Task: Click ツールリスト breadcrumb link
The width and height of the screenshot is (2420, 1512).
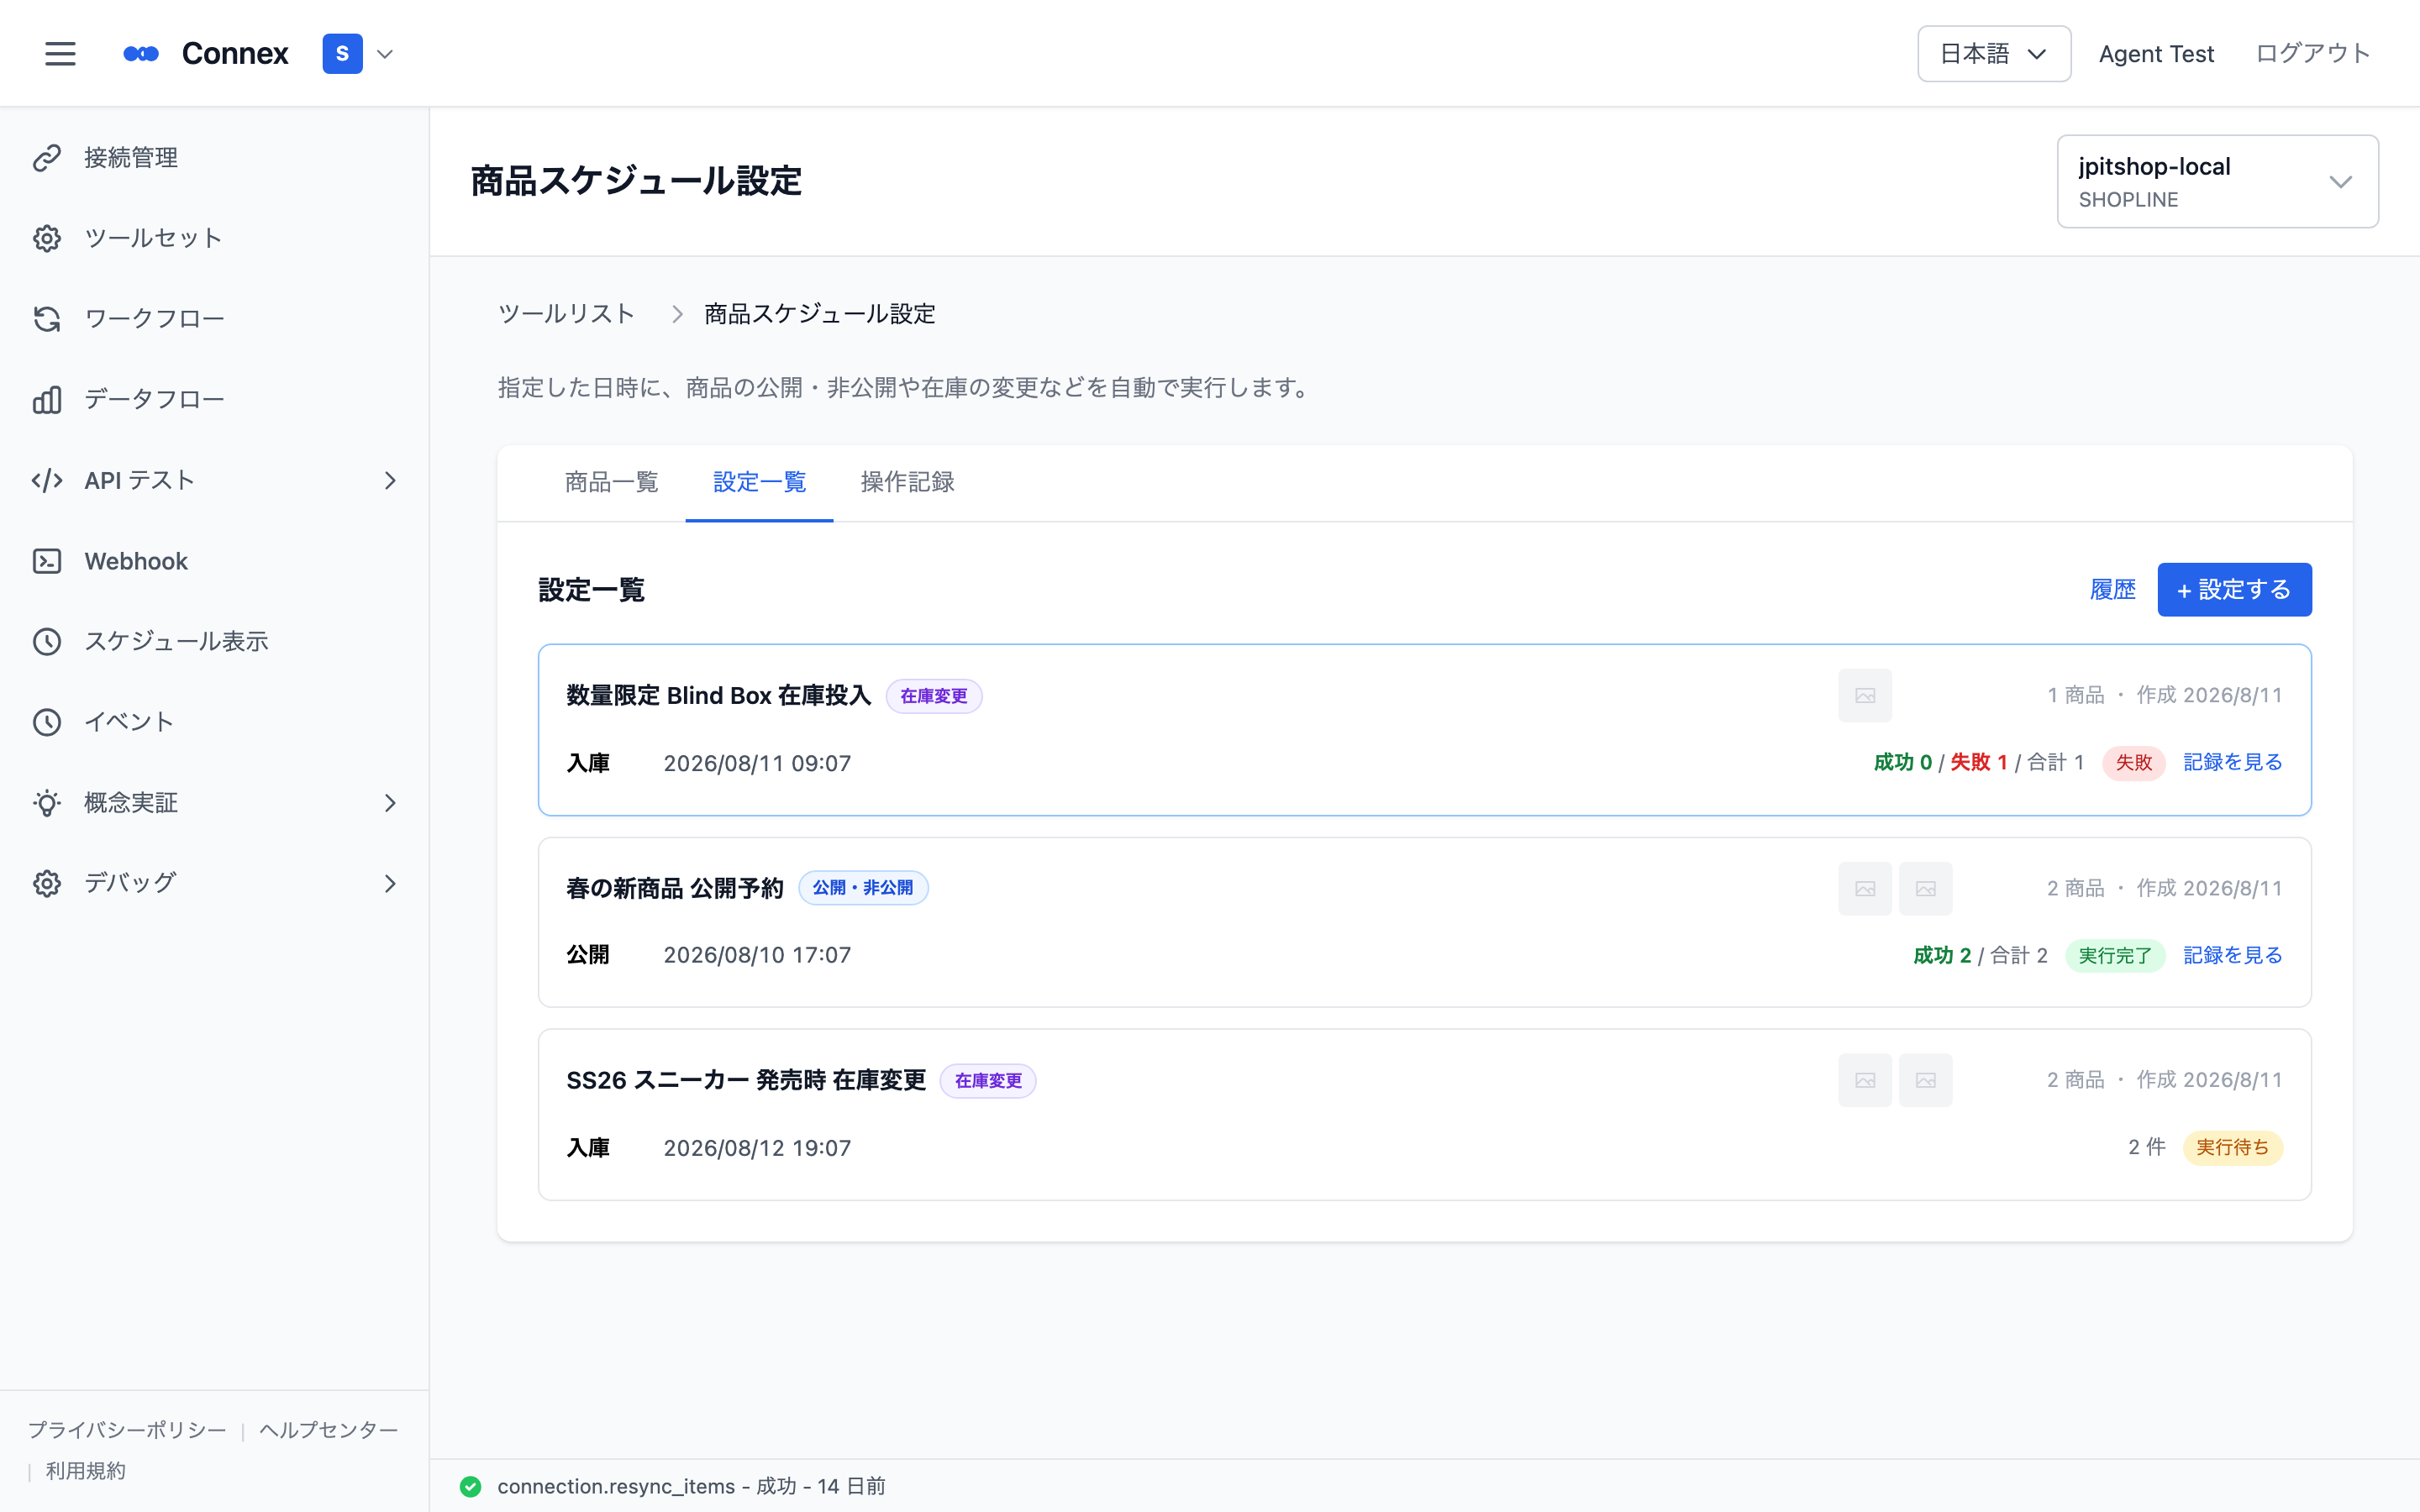Action: coord(566,314)
